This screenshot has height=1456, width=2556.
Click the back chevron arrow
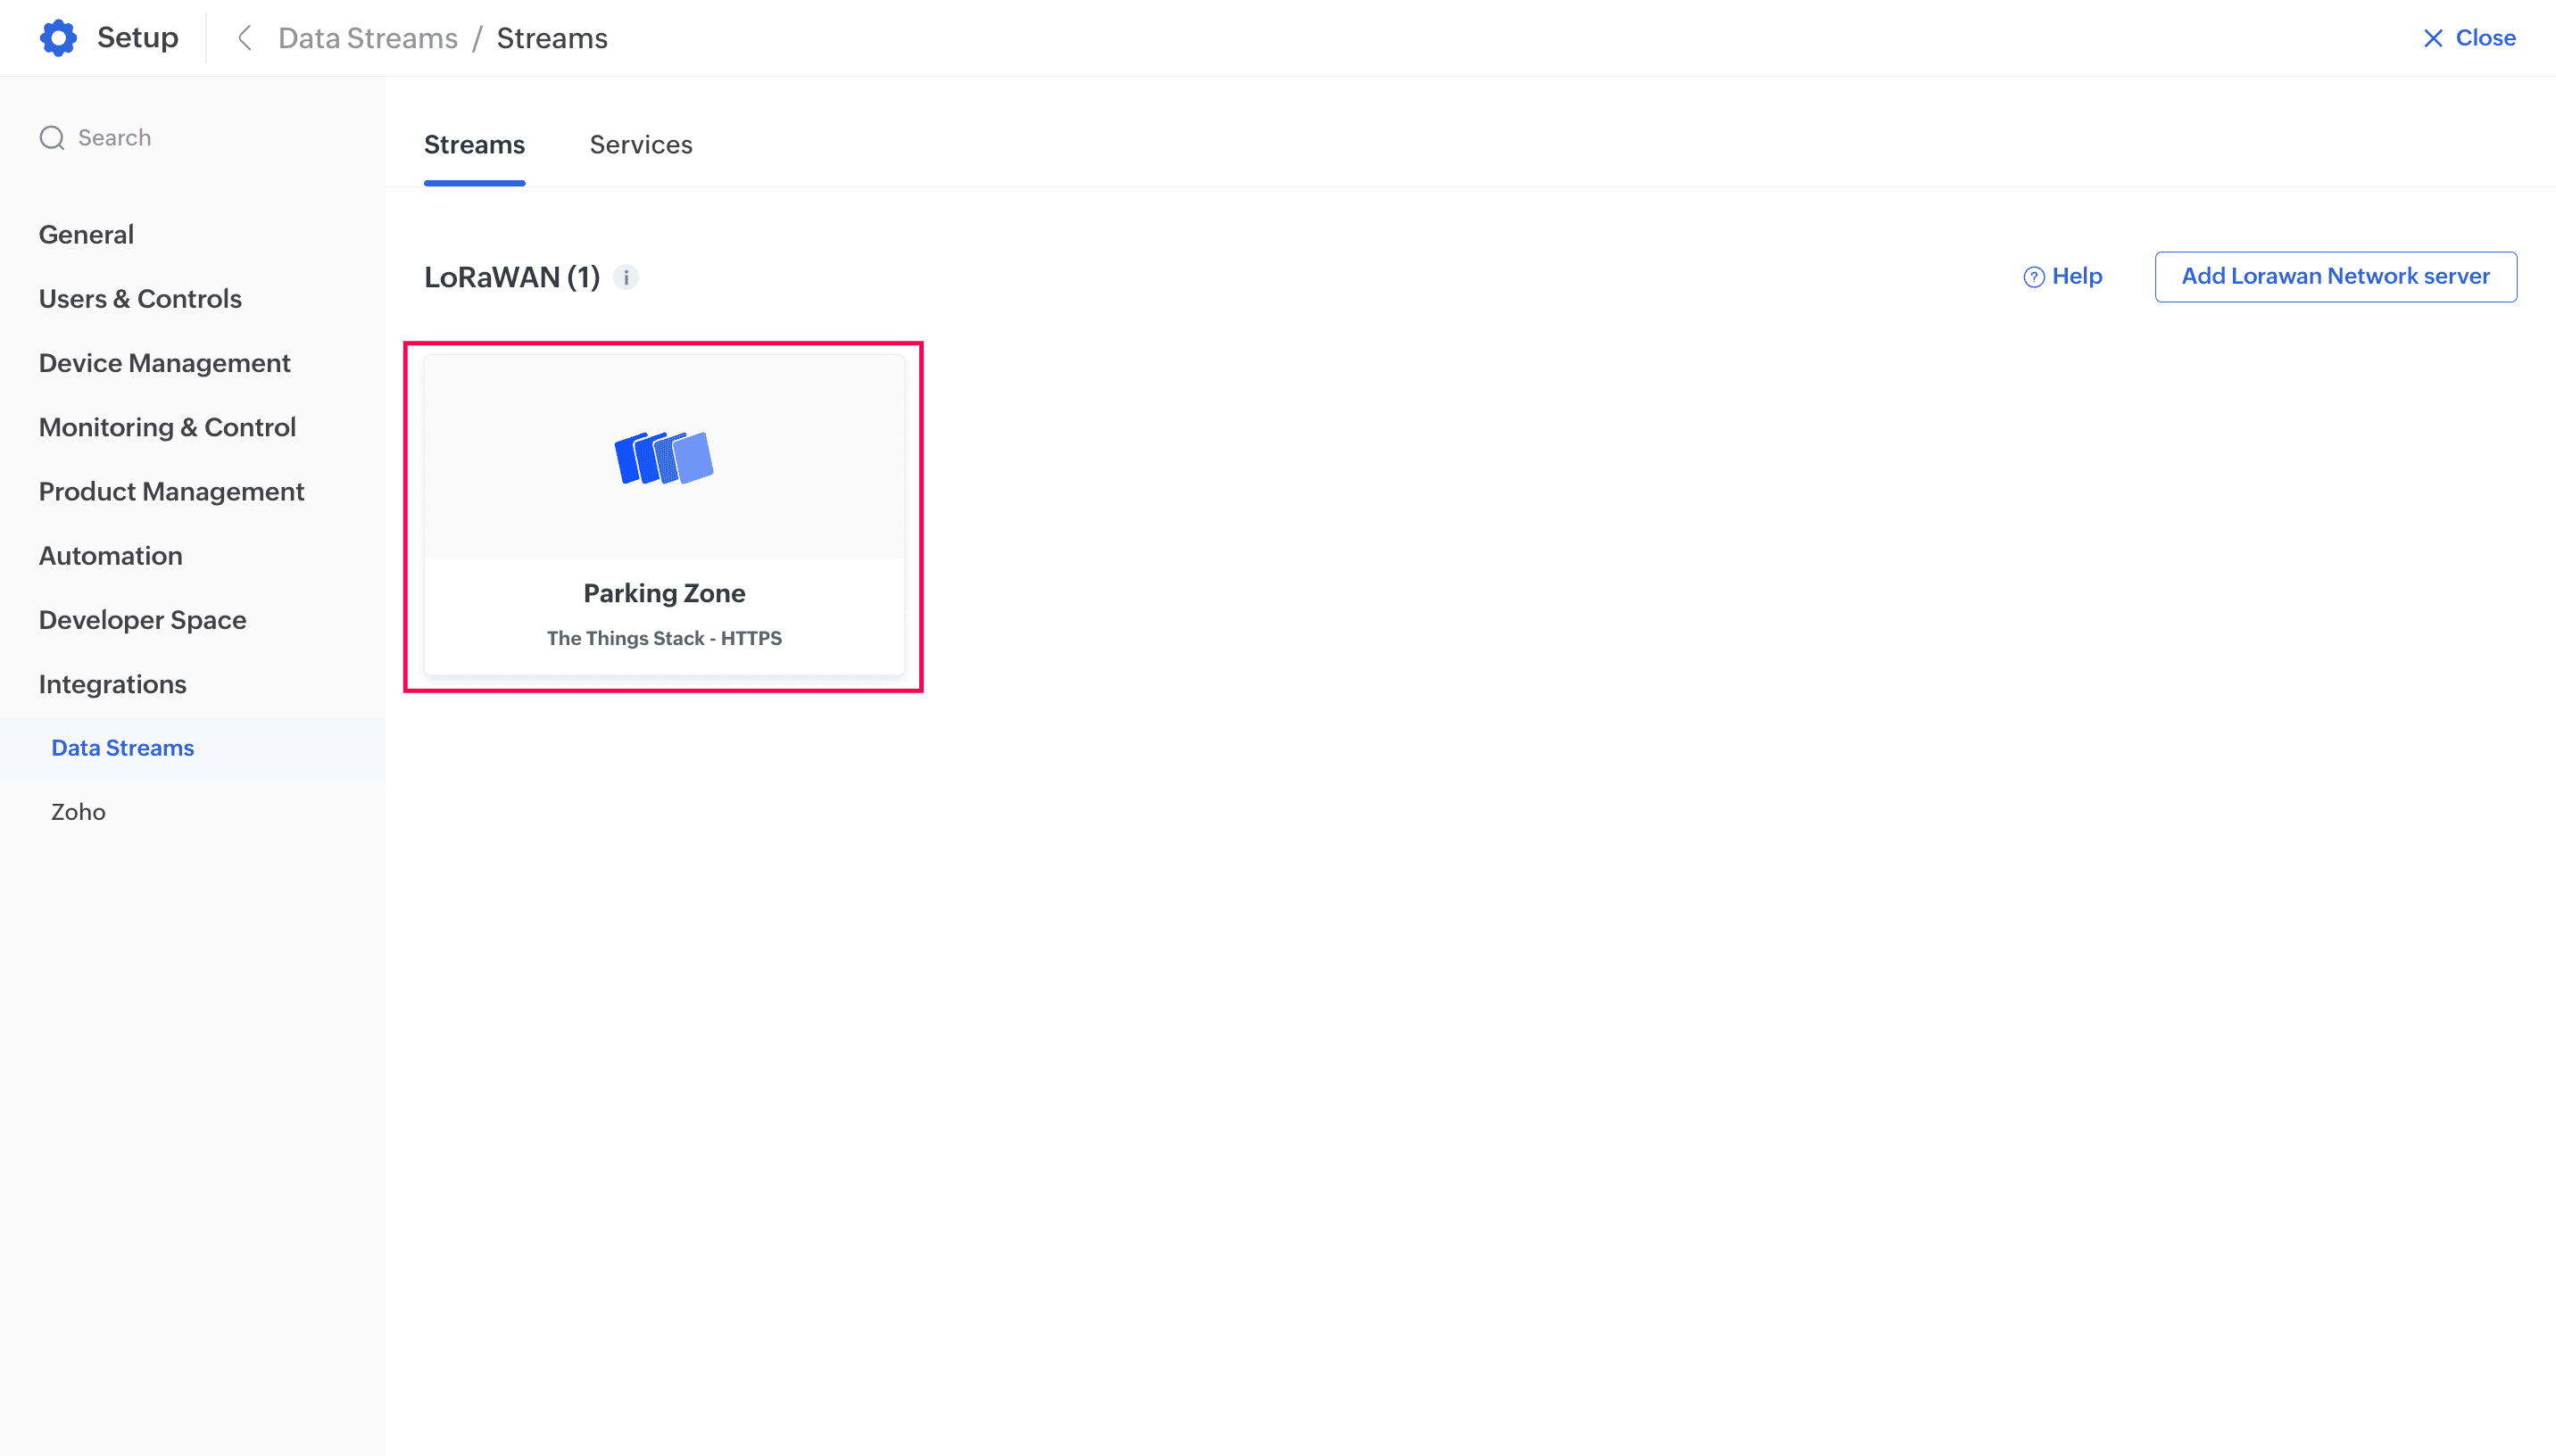pos(244,38)
